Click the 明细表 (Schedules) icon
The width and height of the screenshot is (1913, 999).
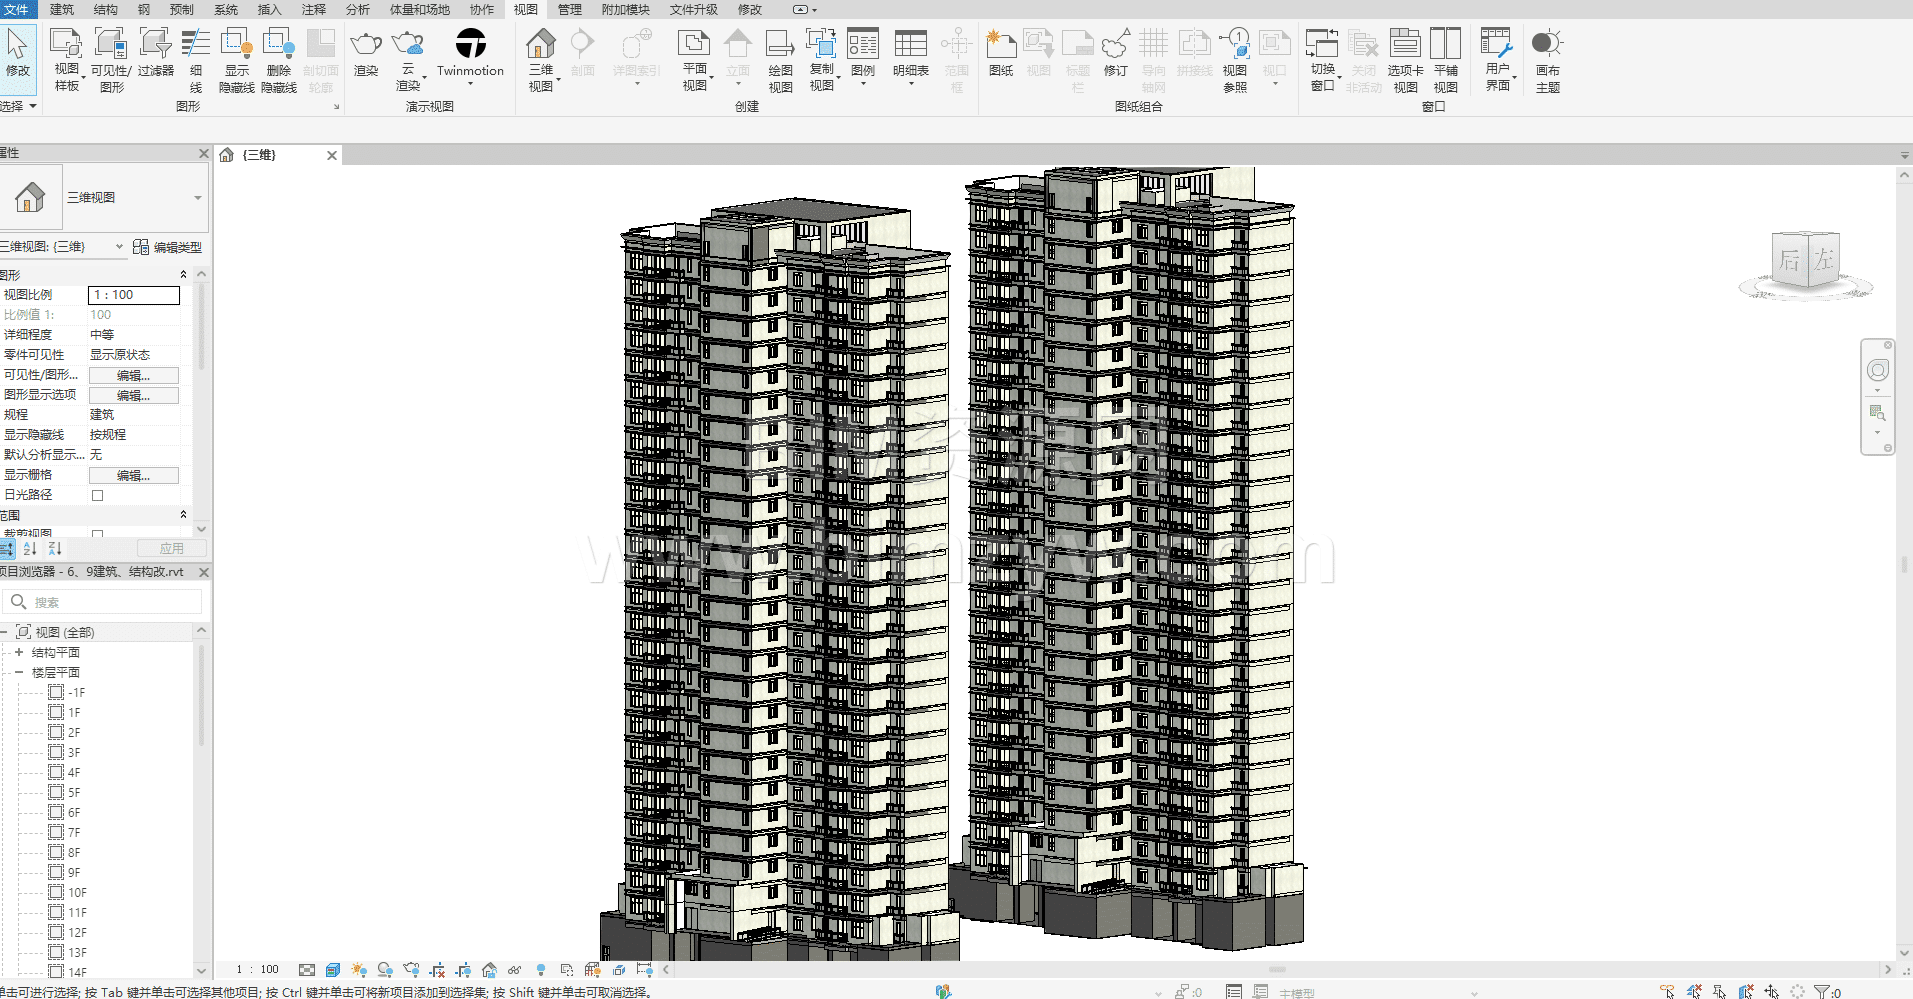click(910, 45)
